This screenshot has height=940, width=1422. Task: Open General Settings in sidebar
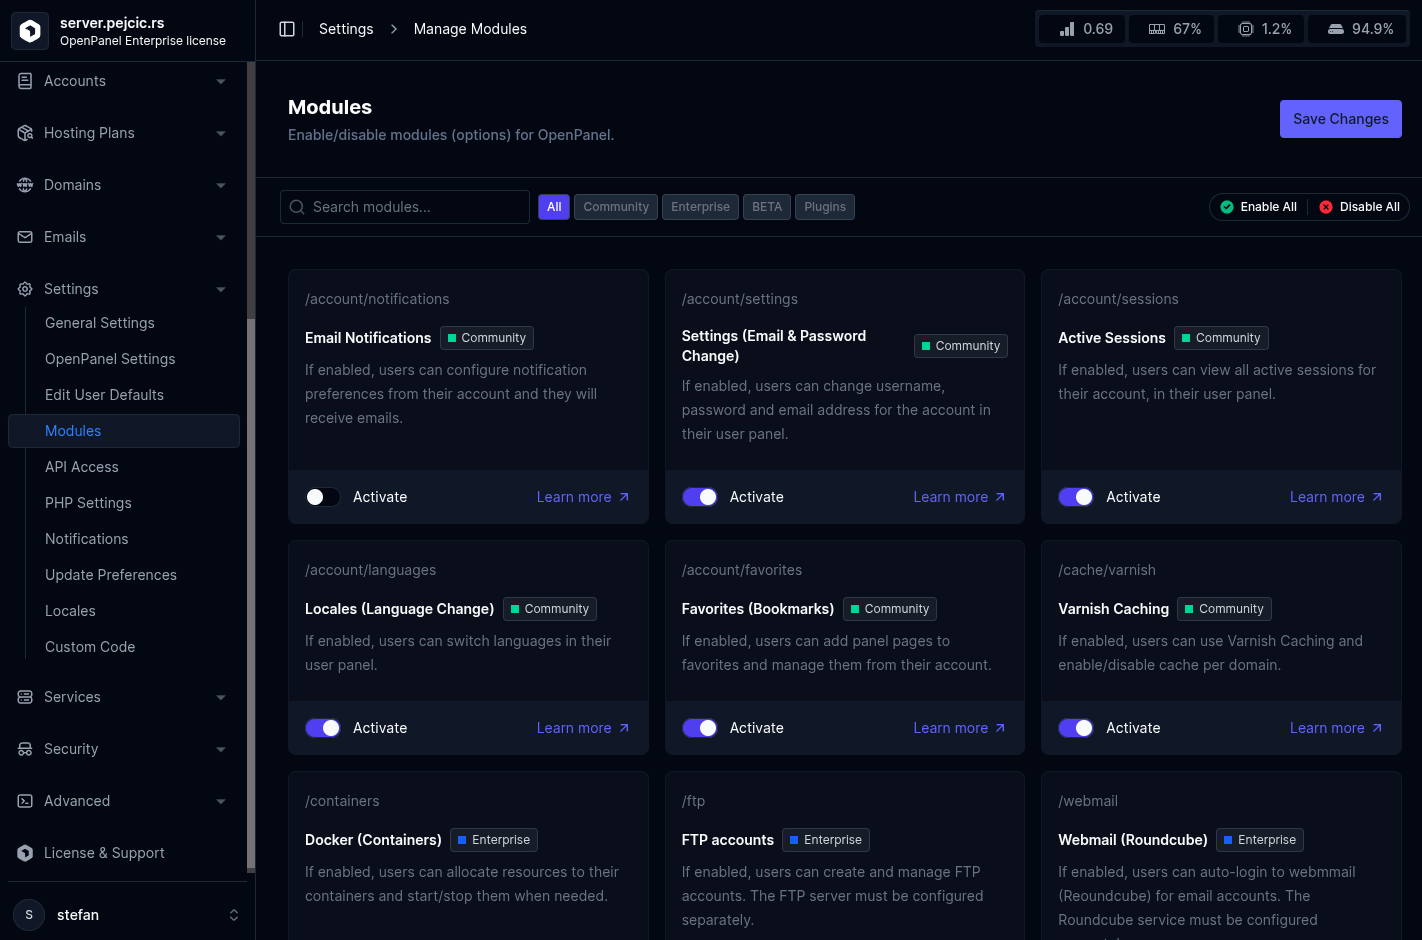(100, 323)
